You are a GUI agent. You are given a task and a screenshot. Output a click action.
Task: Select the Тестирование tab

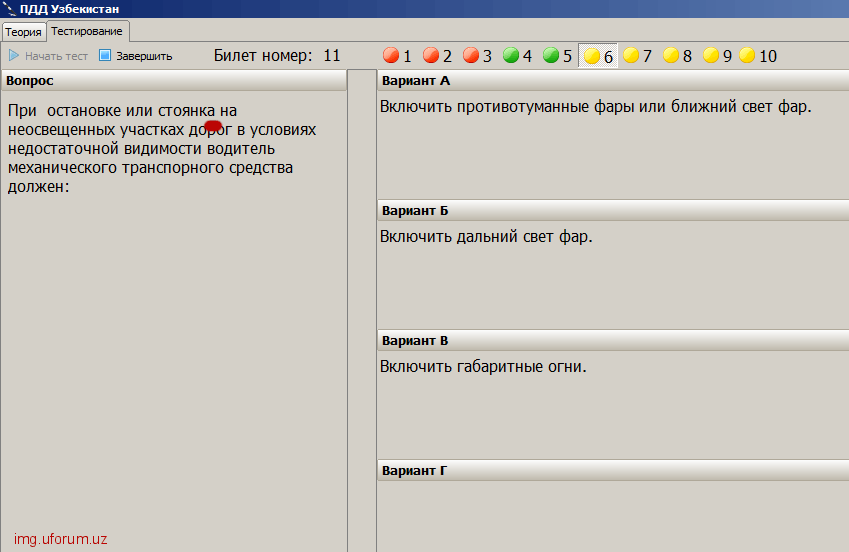(86, 31)
